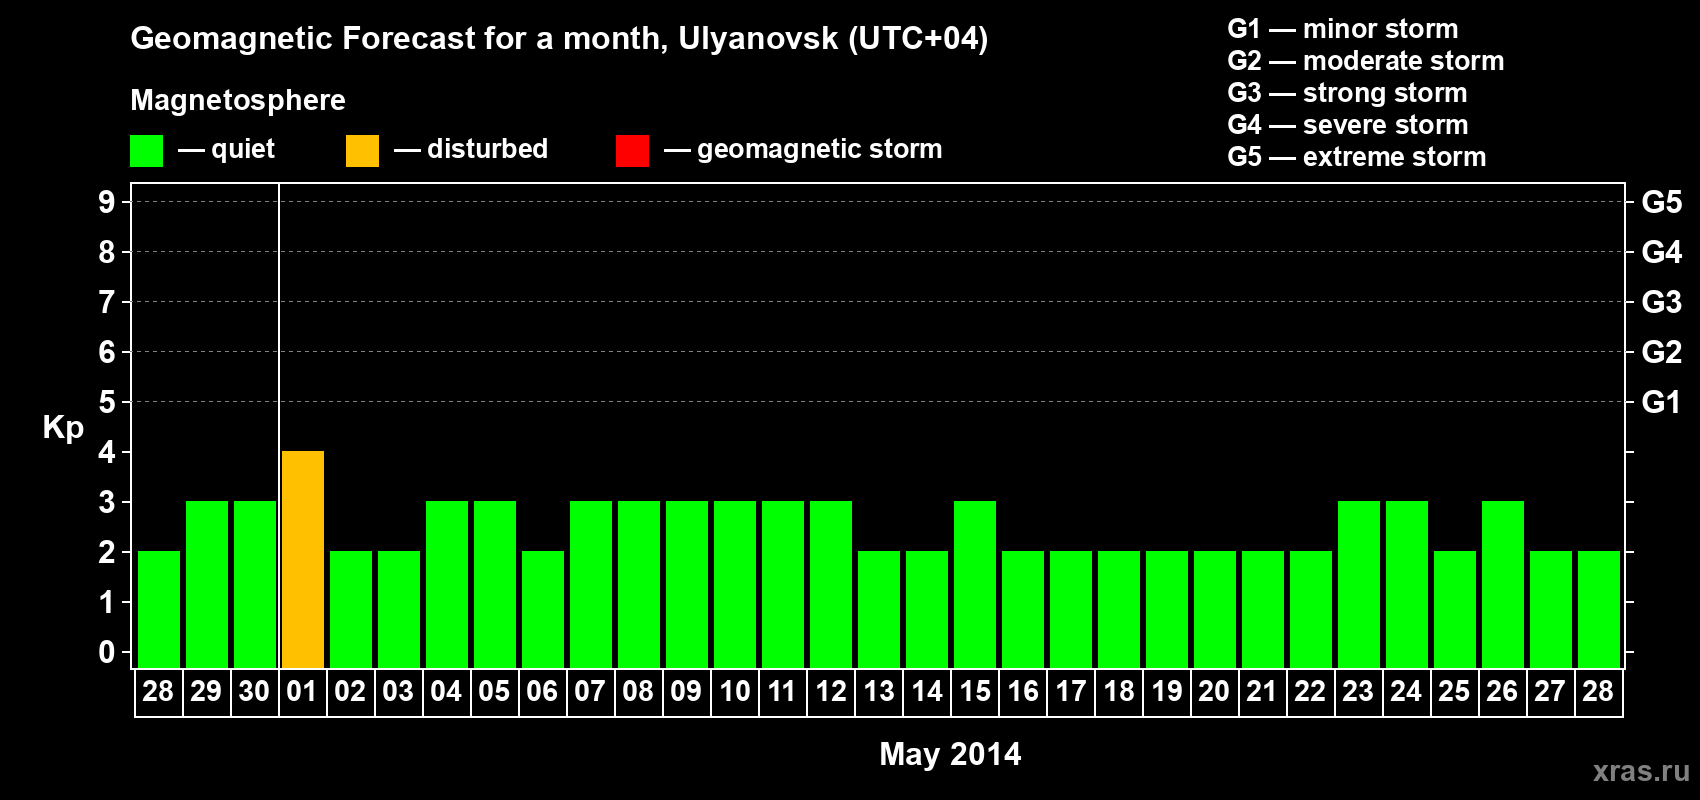The image size is (1700, 800).
Task: Click the '— disturbed' legend text
Action: pyautogui.click(x=471, y=149)
